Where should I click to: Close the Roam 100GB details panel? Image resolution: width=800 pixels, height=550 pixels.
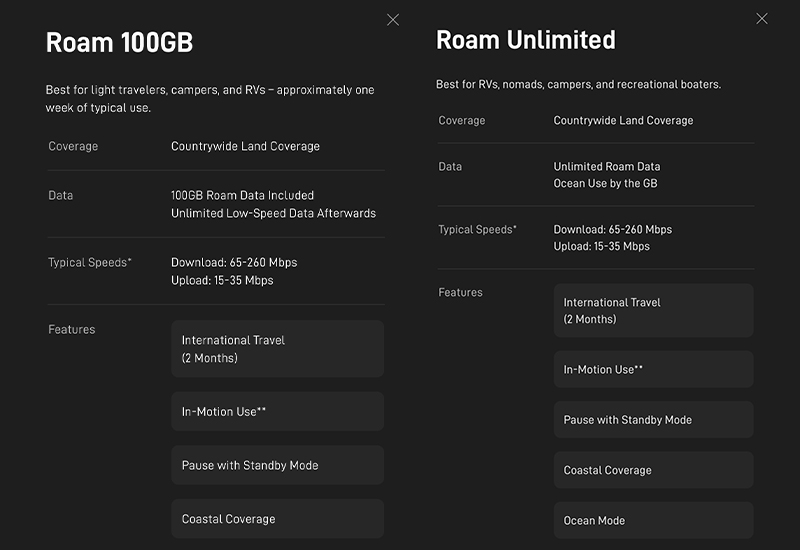click(393, 20)
